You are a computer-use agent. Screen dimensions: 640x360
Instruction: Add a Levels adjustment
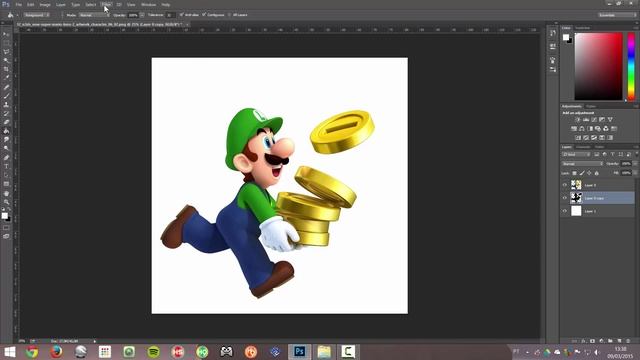[586, 120]
